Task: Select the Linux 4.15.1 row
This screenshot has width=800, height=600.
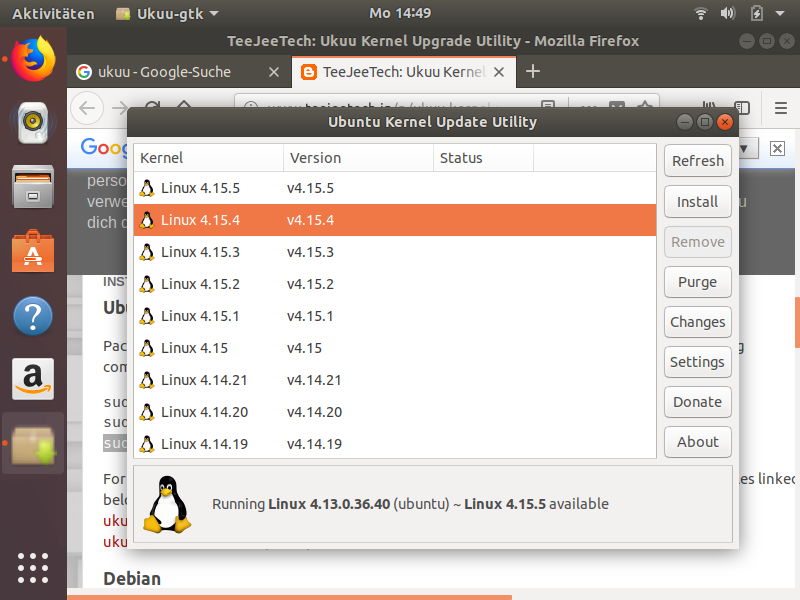Action: point(395,316)
